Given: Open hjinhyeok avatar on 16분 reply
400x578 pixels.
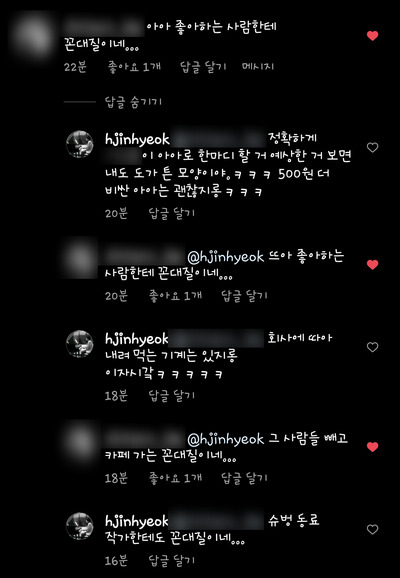Looking at the screenshot, I should click(80, 526).
